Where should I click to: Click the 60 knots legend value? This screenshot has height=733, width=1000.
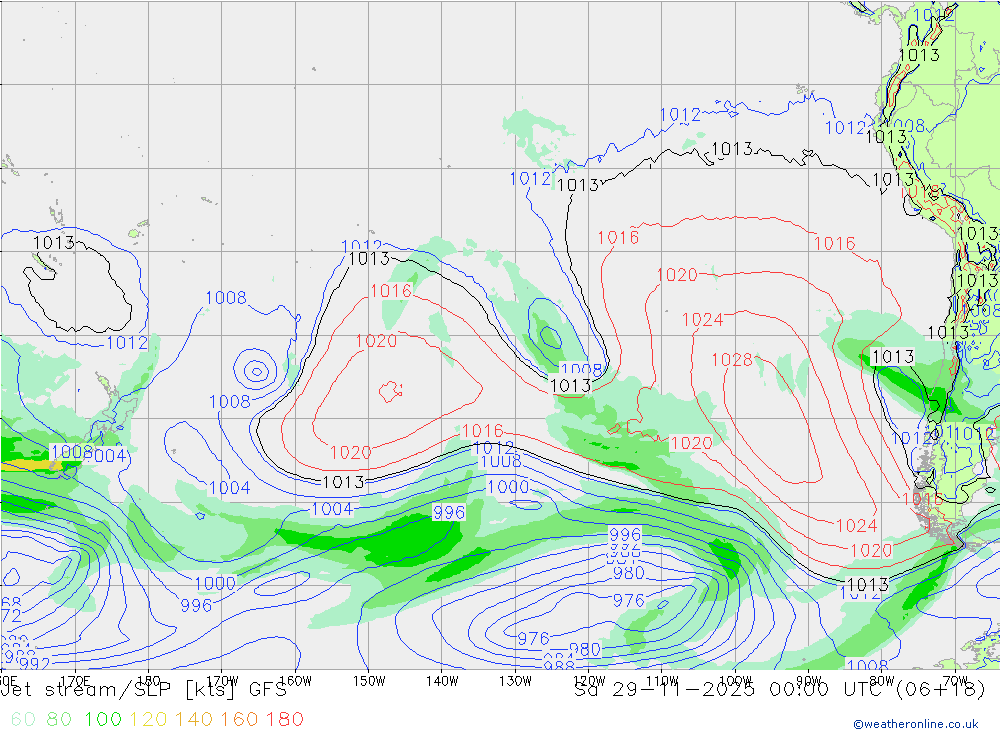tap(23, 719)
